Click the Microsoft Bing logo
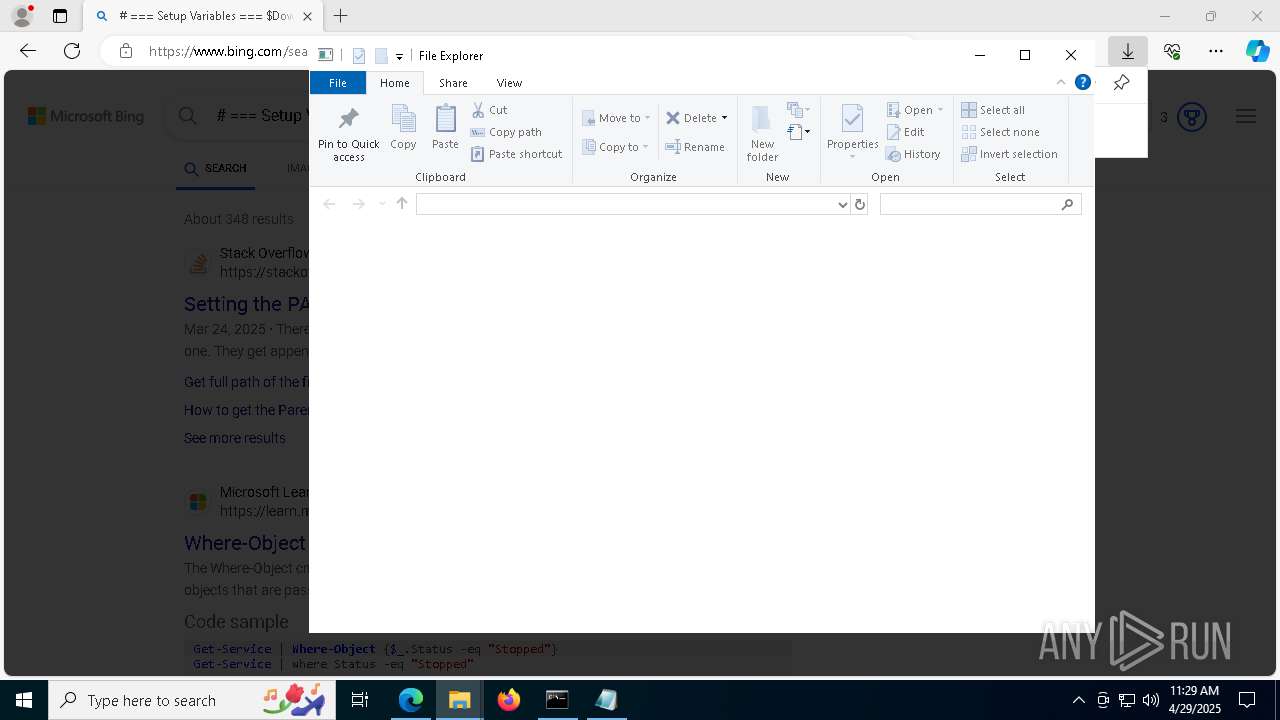This screenshot has width=1280, height=720. (86, 117)
